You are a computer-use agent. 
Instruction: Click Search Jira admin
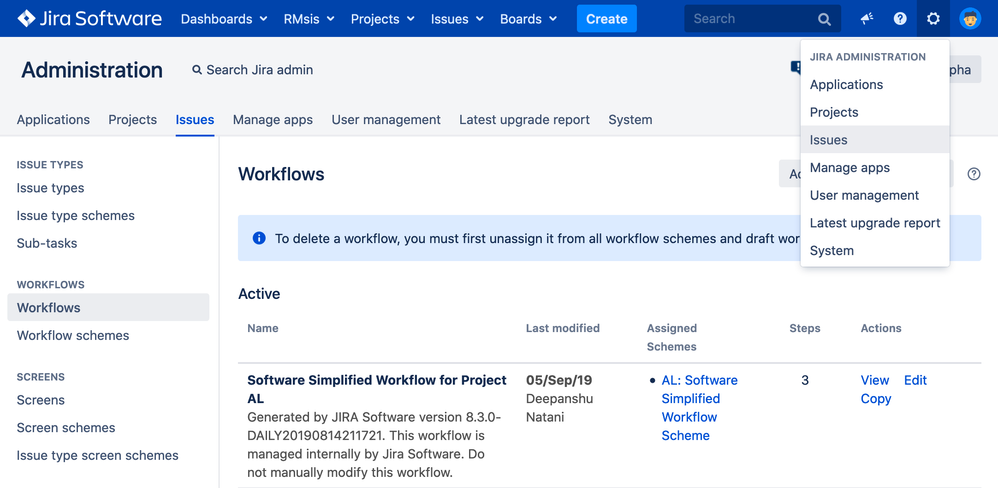click(253, 70)
